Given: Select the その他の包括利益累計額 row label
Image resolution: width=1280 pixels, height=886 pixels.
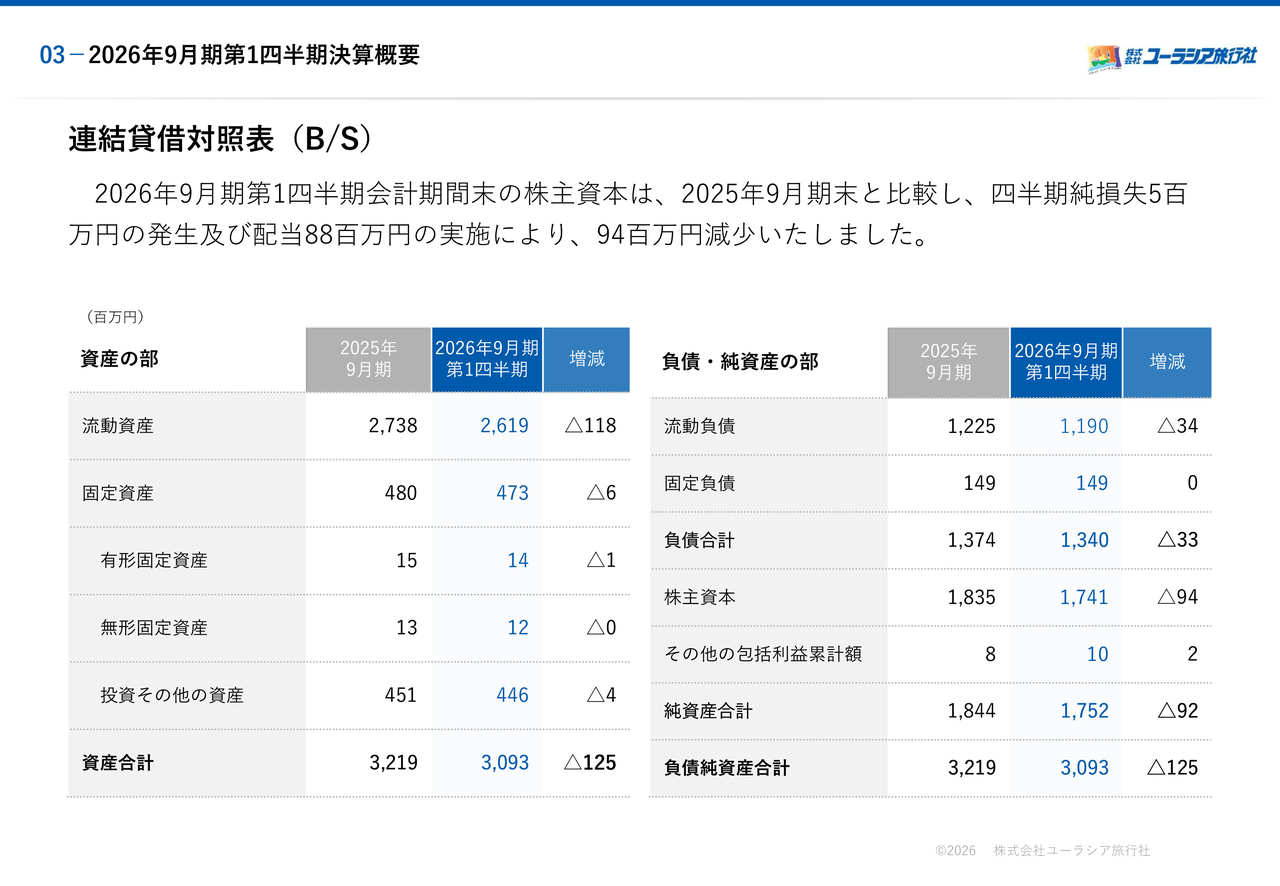Looking at the screenshot, I should 763,654.
